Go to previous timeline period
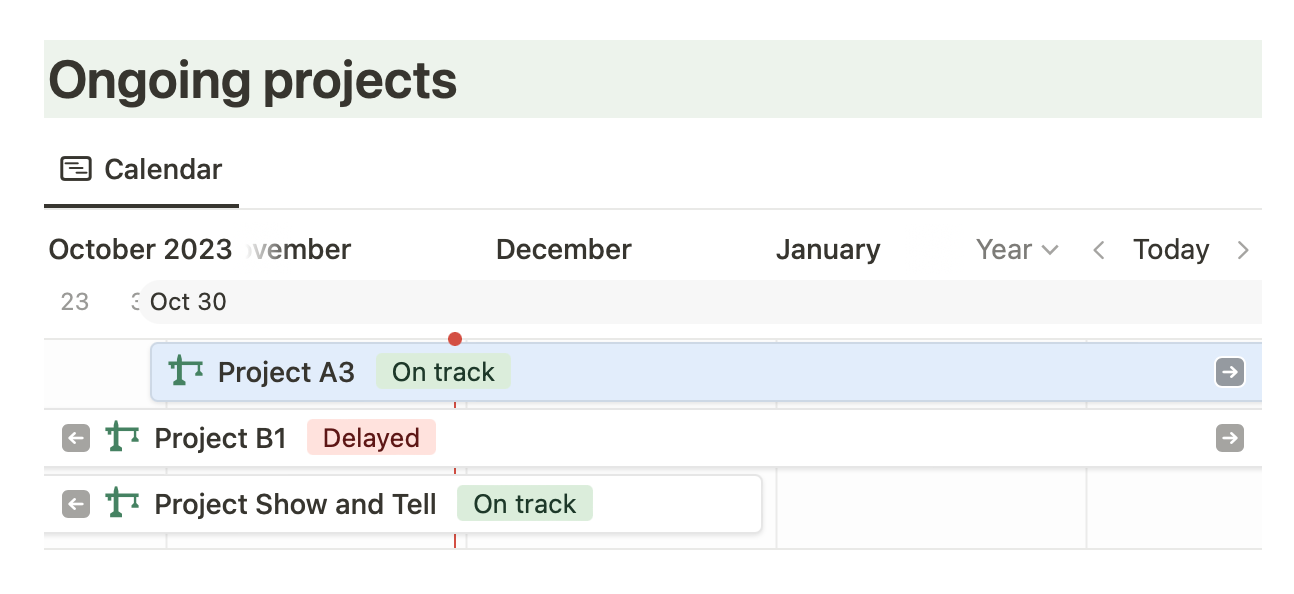Image resolution: width=1294 pixels, height=594 pixels. click(1099, 250)
